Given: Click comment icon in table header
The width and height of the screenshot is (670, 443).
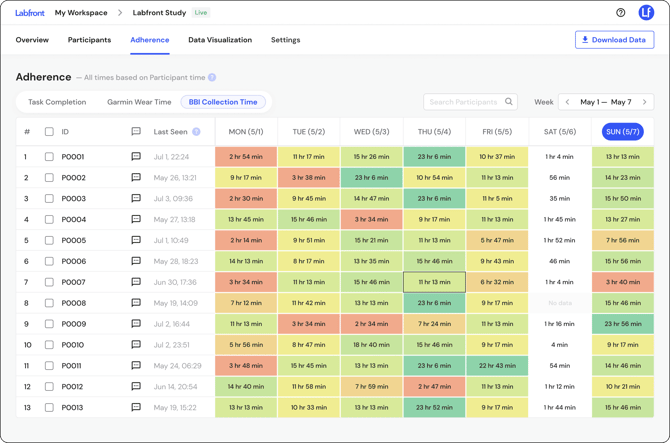Looking at the screenshot, I should click(x=136, y=132).
